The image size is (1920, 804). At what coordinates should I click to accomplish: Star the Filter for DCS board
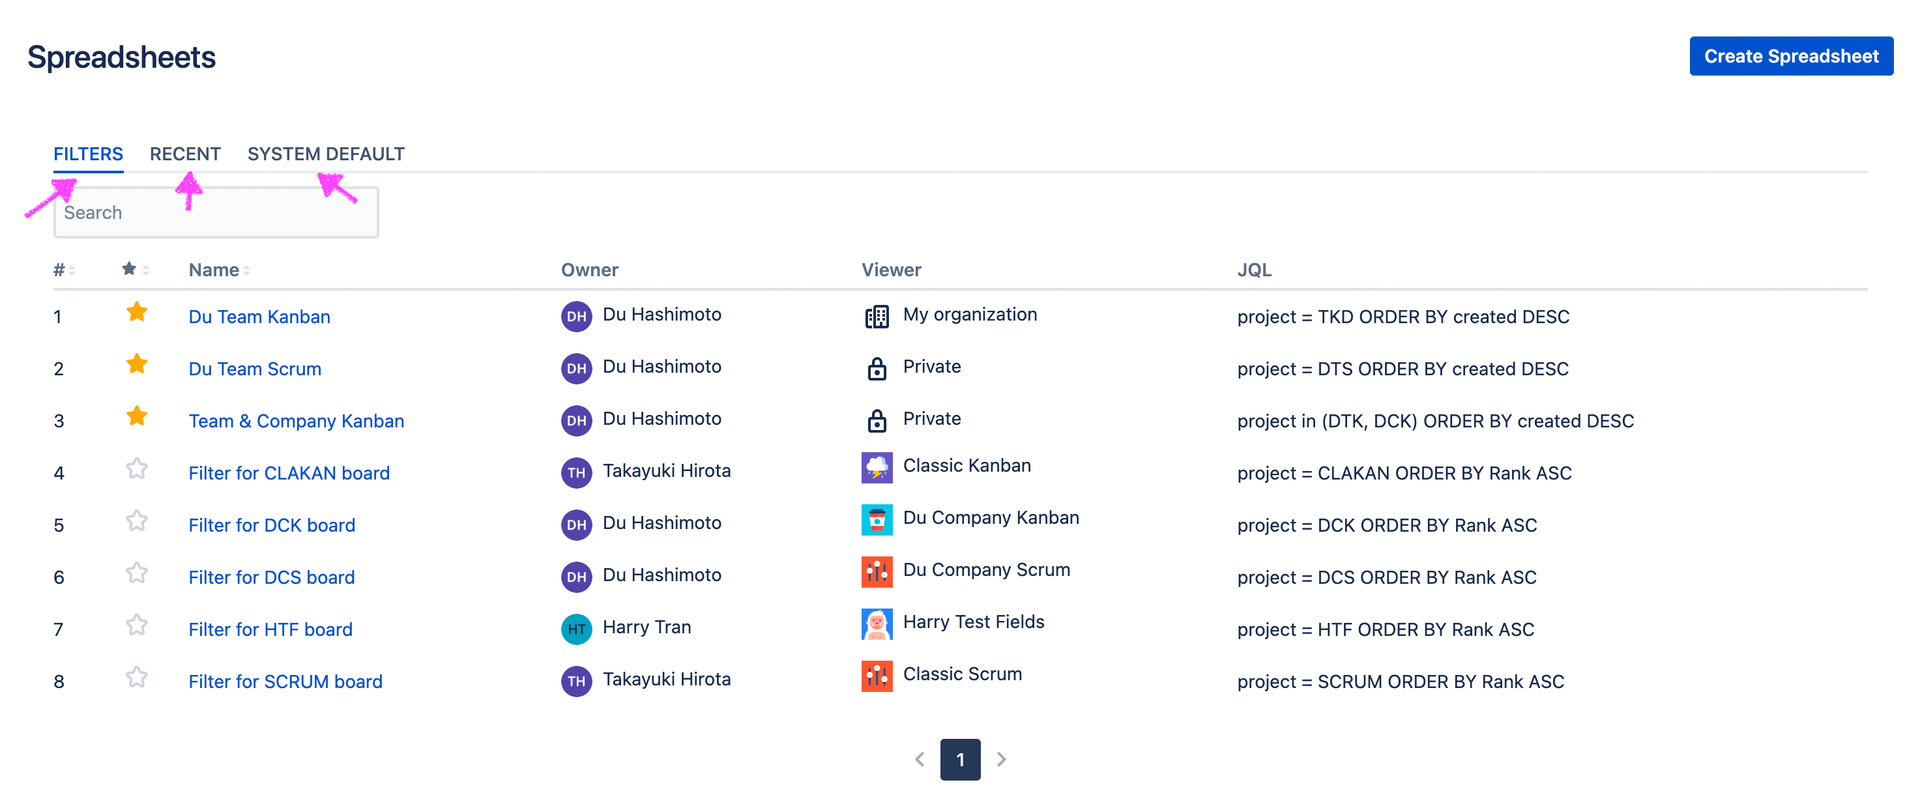coord(137,572)
